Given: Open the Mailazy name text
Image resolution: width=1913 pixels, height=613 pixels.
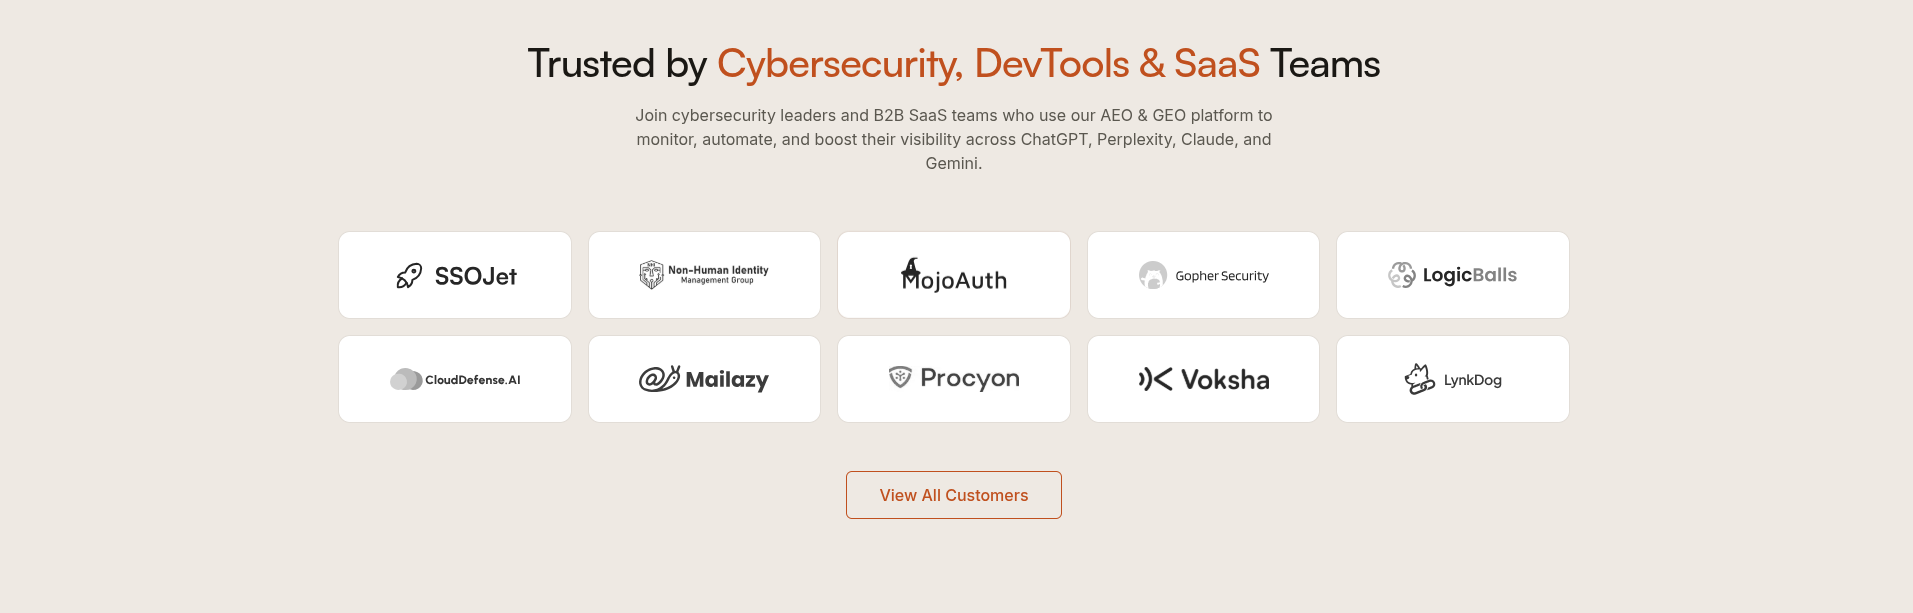Looking at the screenshot, I should (727, 380).
